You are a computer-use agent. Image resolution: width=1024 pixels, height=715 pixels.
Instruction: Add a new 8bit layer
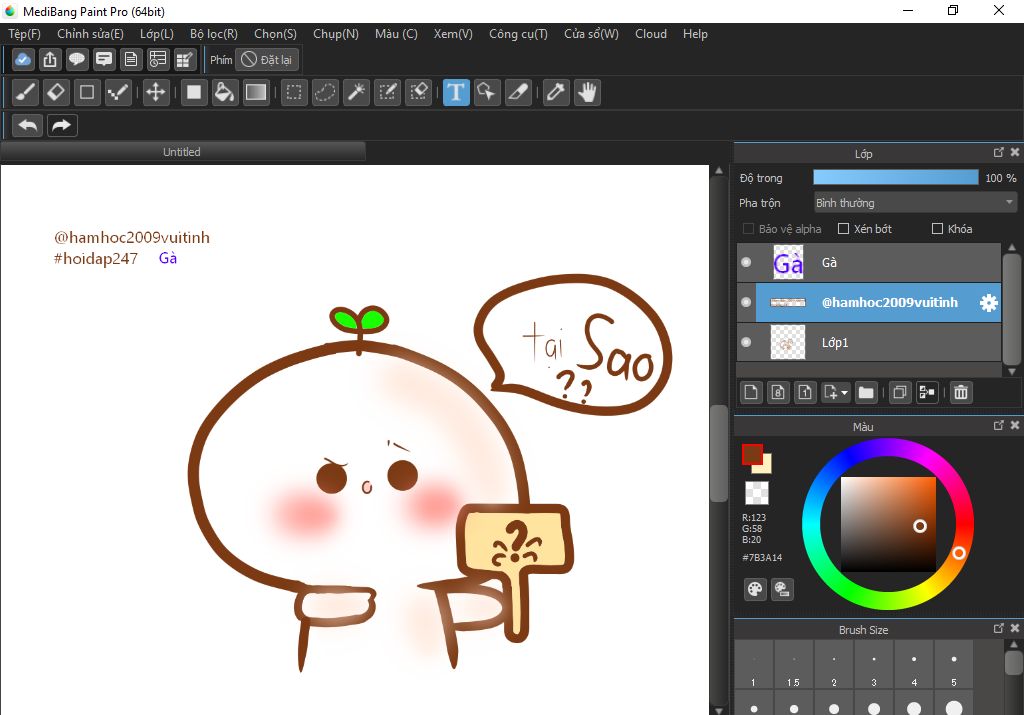point(778,392)
